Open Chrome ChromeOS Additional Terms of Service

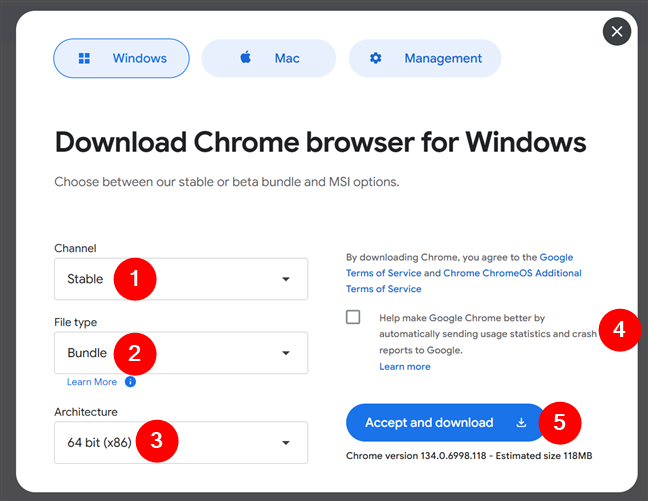tap(512, 273)
